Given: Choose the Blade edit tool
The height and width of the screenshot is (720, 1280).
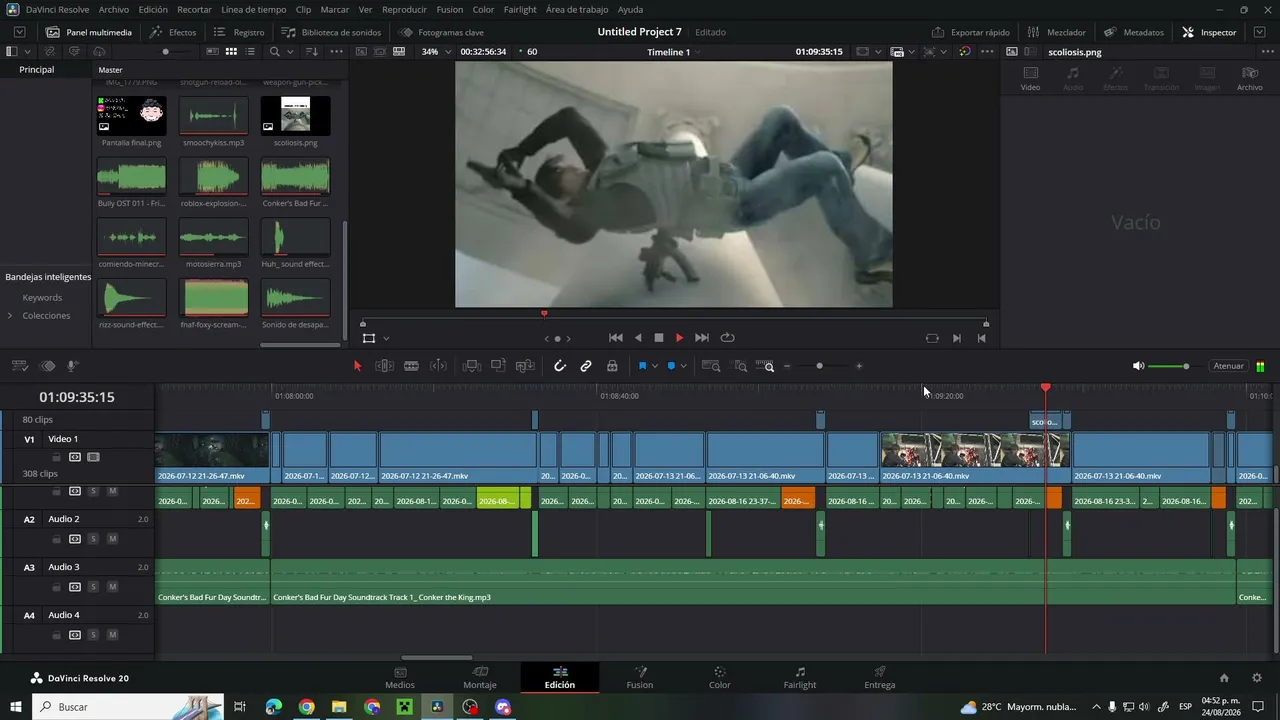Looking at the screenshot, I should (411, 366).
